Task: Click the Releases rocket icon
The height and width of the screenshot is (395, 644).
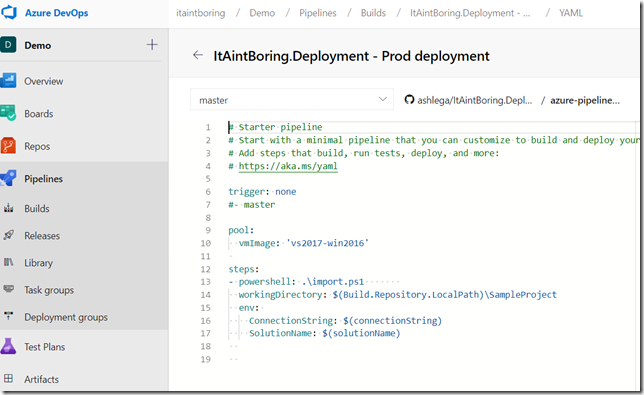Action: click(x=9, y=235)
